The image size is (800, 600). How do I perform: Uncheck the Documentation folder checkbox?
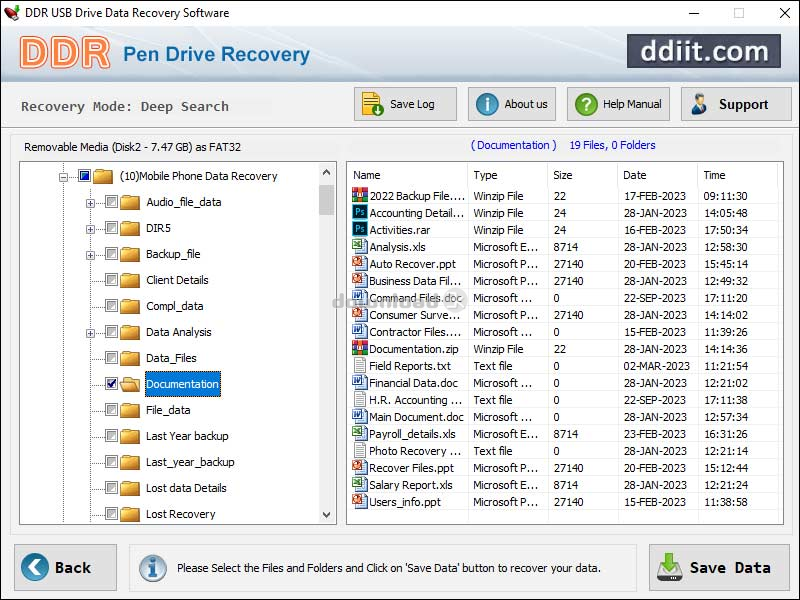click(111, 384)
